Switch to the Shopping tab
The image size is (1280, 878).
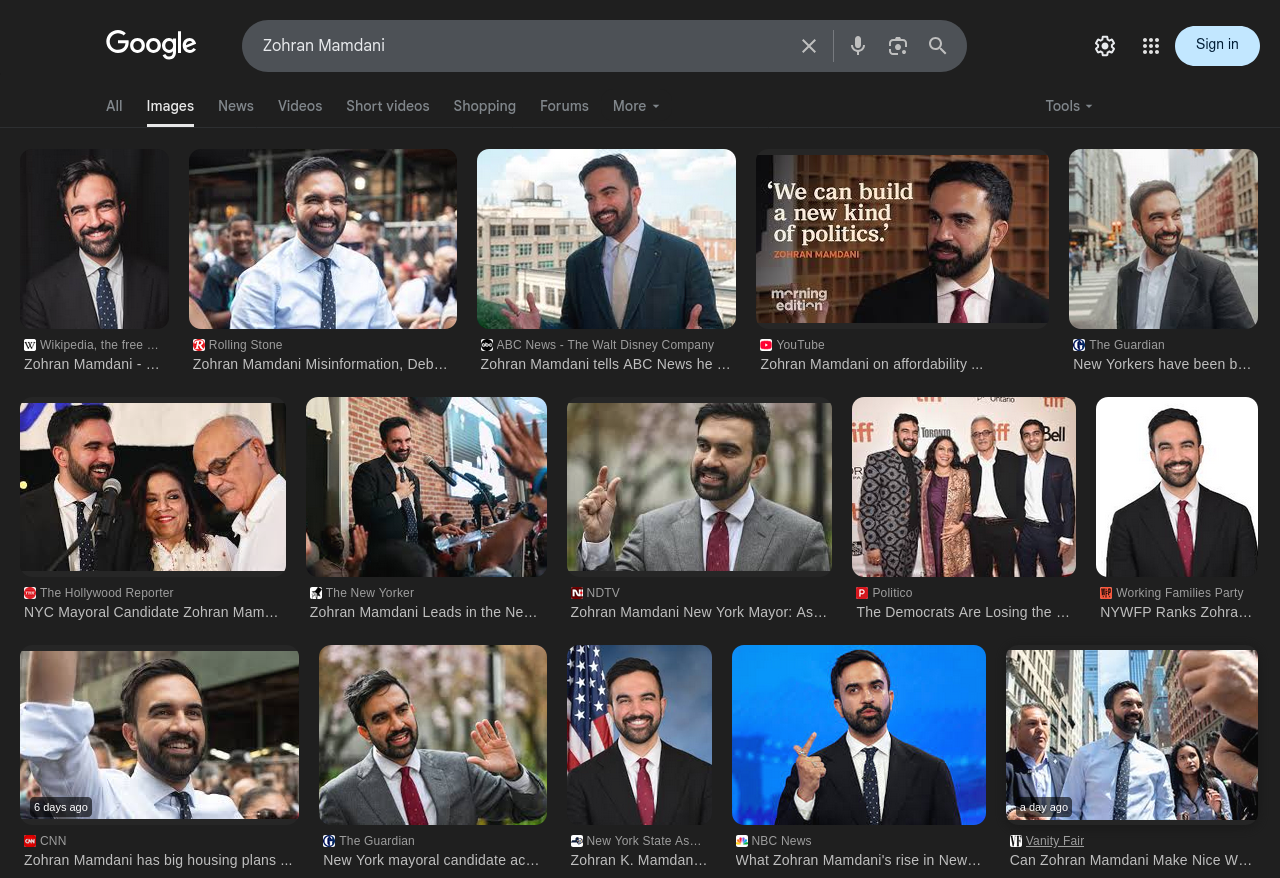pyautogui.click(x=485, y=106)
